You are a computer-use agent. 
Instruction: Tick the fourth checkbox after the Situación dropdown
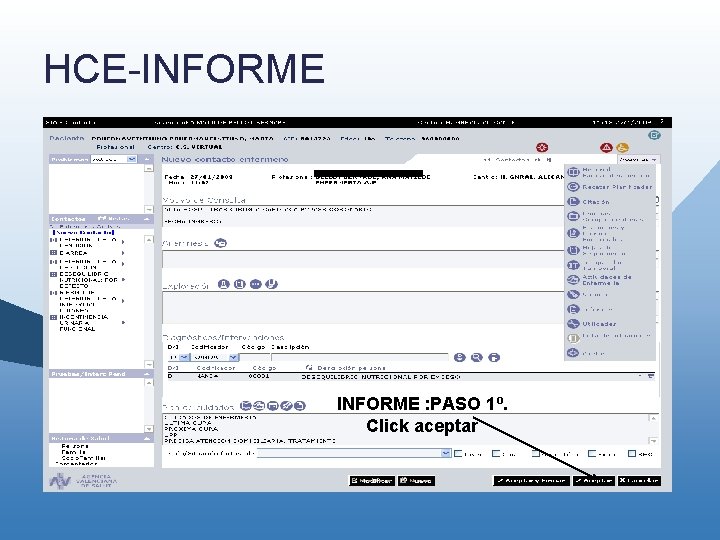point(592,454)
